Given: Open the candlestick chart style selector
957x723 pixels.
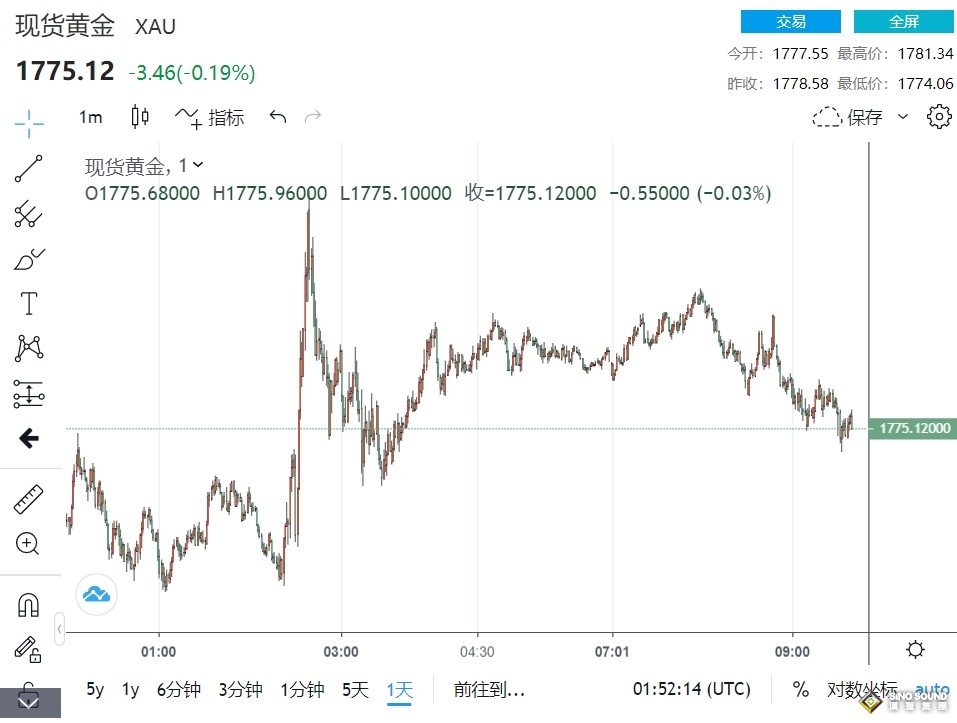Looking at the screenshot, I should 140,117.
